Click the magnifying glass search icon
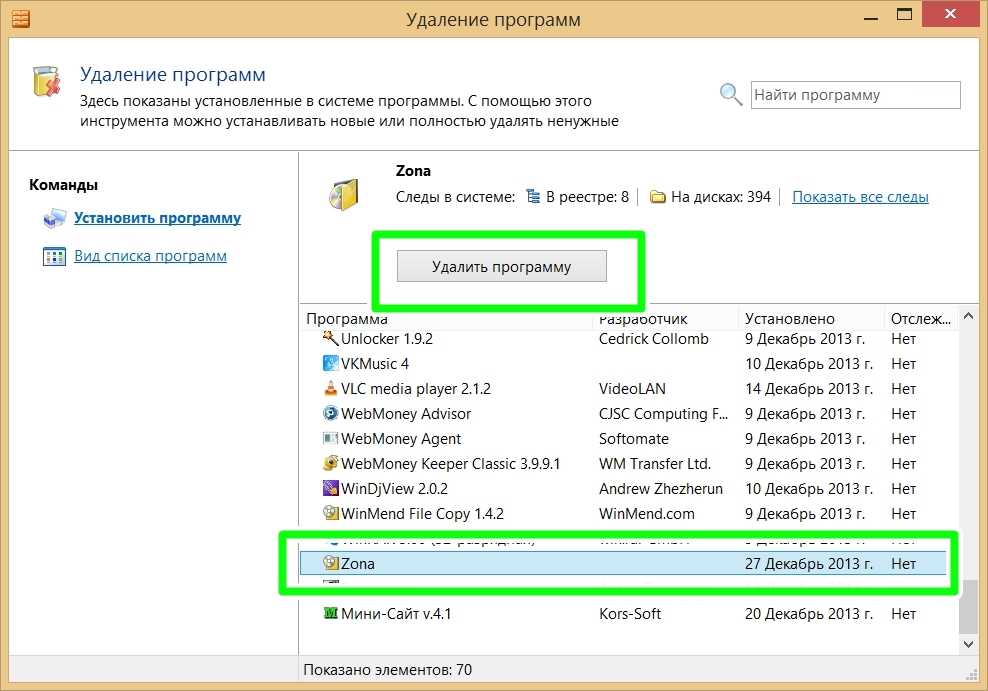 click(x=731, y=95)
